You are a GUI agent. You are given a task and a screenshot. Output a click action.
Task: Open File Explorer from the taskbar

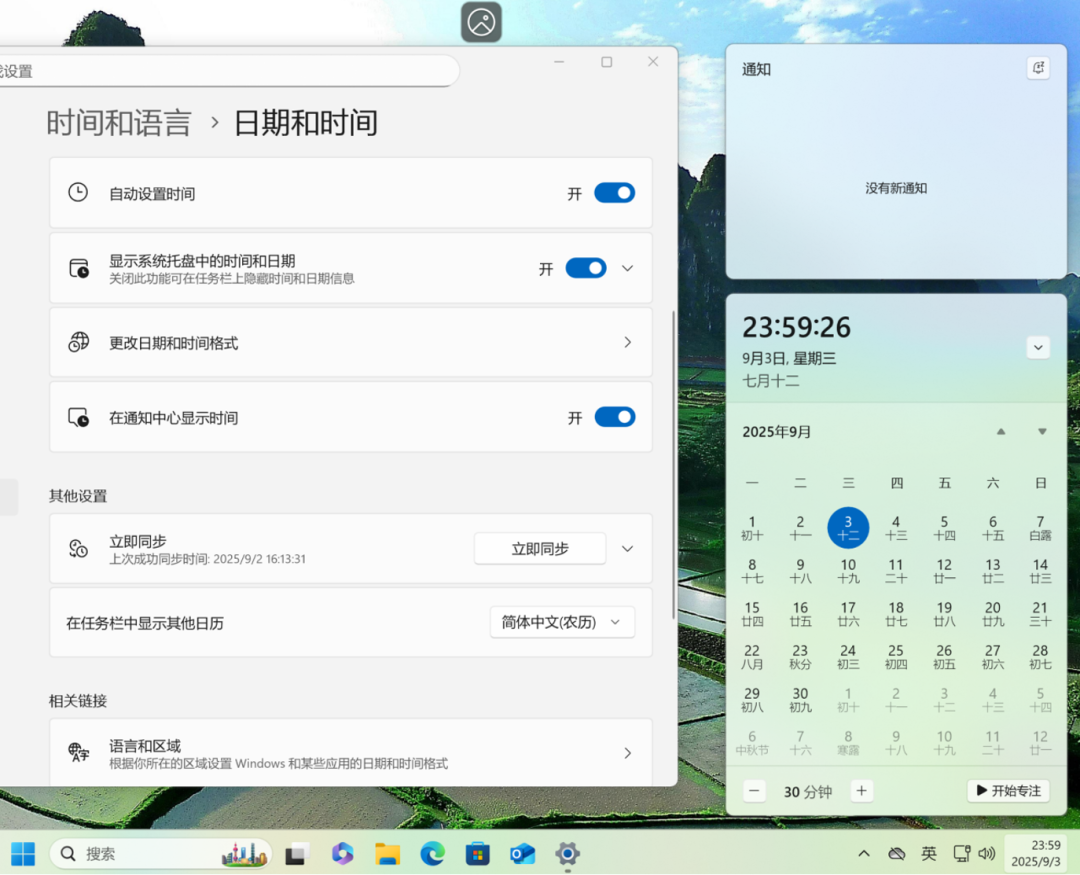click(x=388, y=854)
